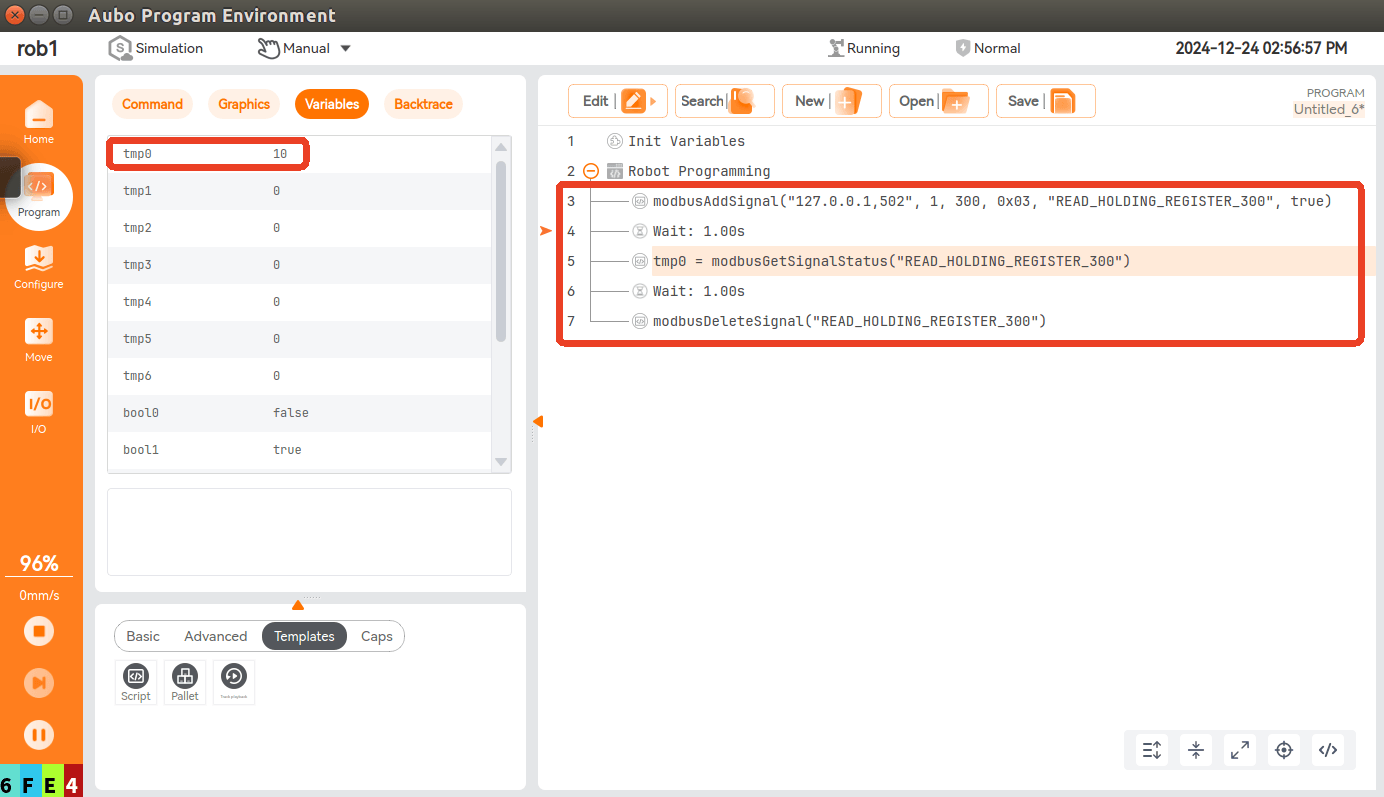
Task: Insert a Script template
Action: click(x=136, y=682)
